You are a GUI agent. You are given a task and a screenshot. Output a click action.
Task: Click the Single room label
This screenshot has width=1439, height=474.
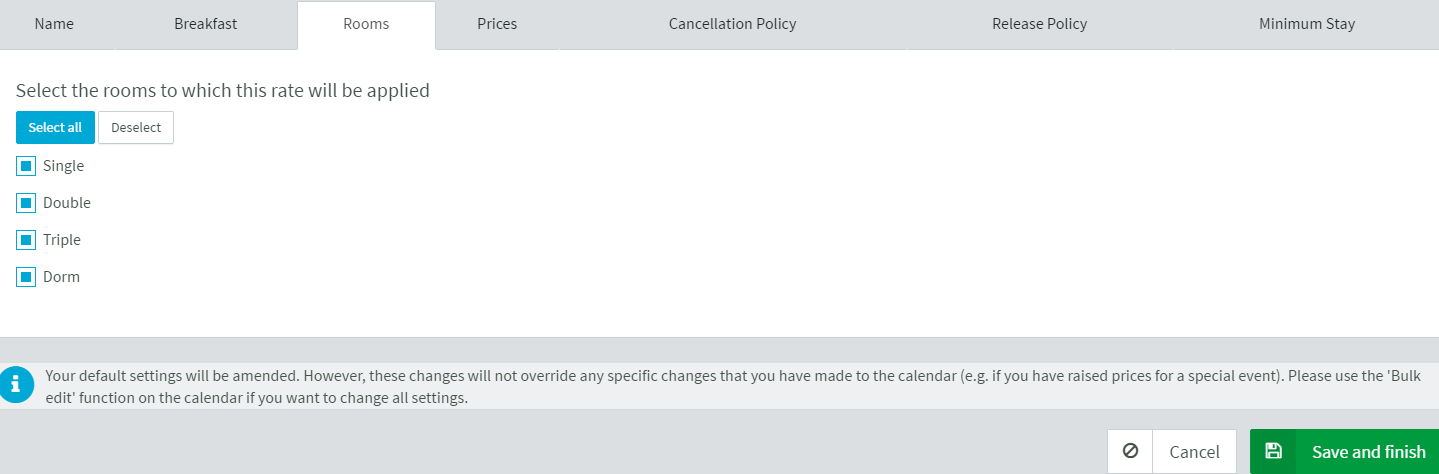(x=63, y=166)
